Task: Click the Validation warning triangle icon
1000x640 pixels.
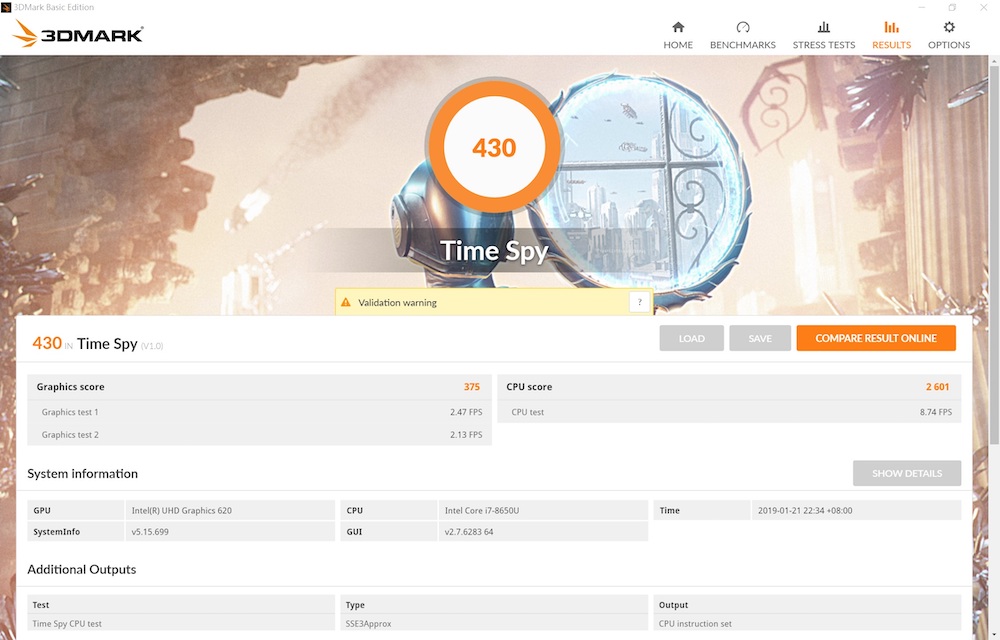Action: (x=346, y=302)
